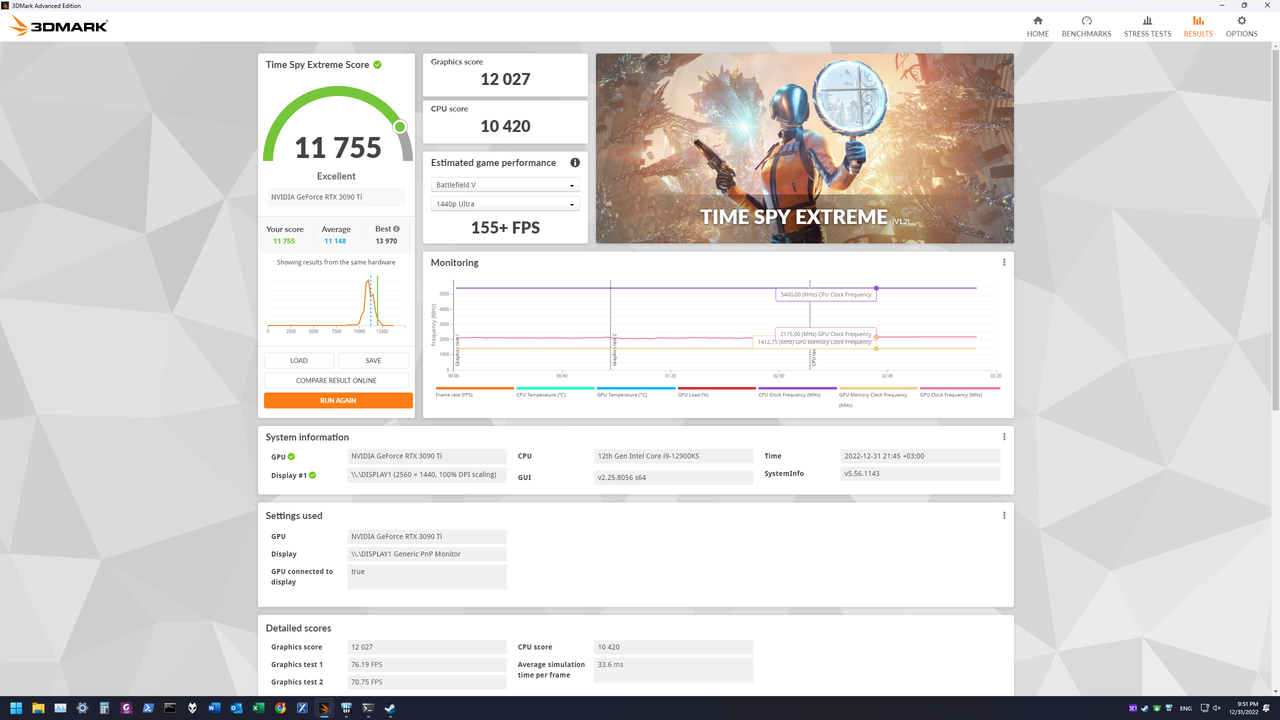Toggle GPU Memory Clock Frequency legend

[x=877, y=396]
